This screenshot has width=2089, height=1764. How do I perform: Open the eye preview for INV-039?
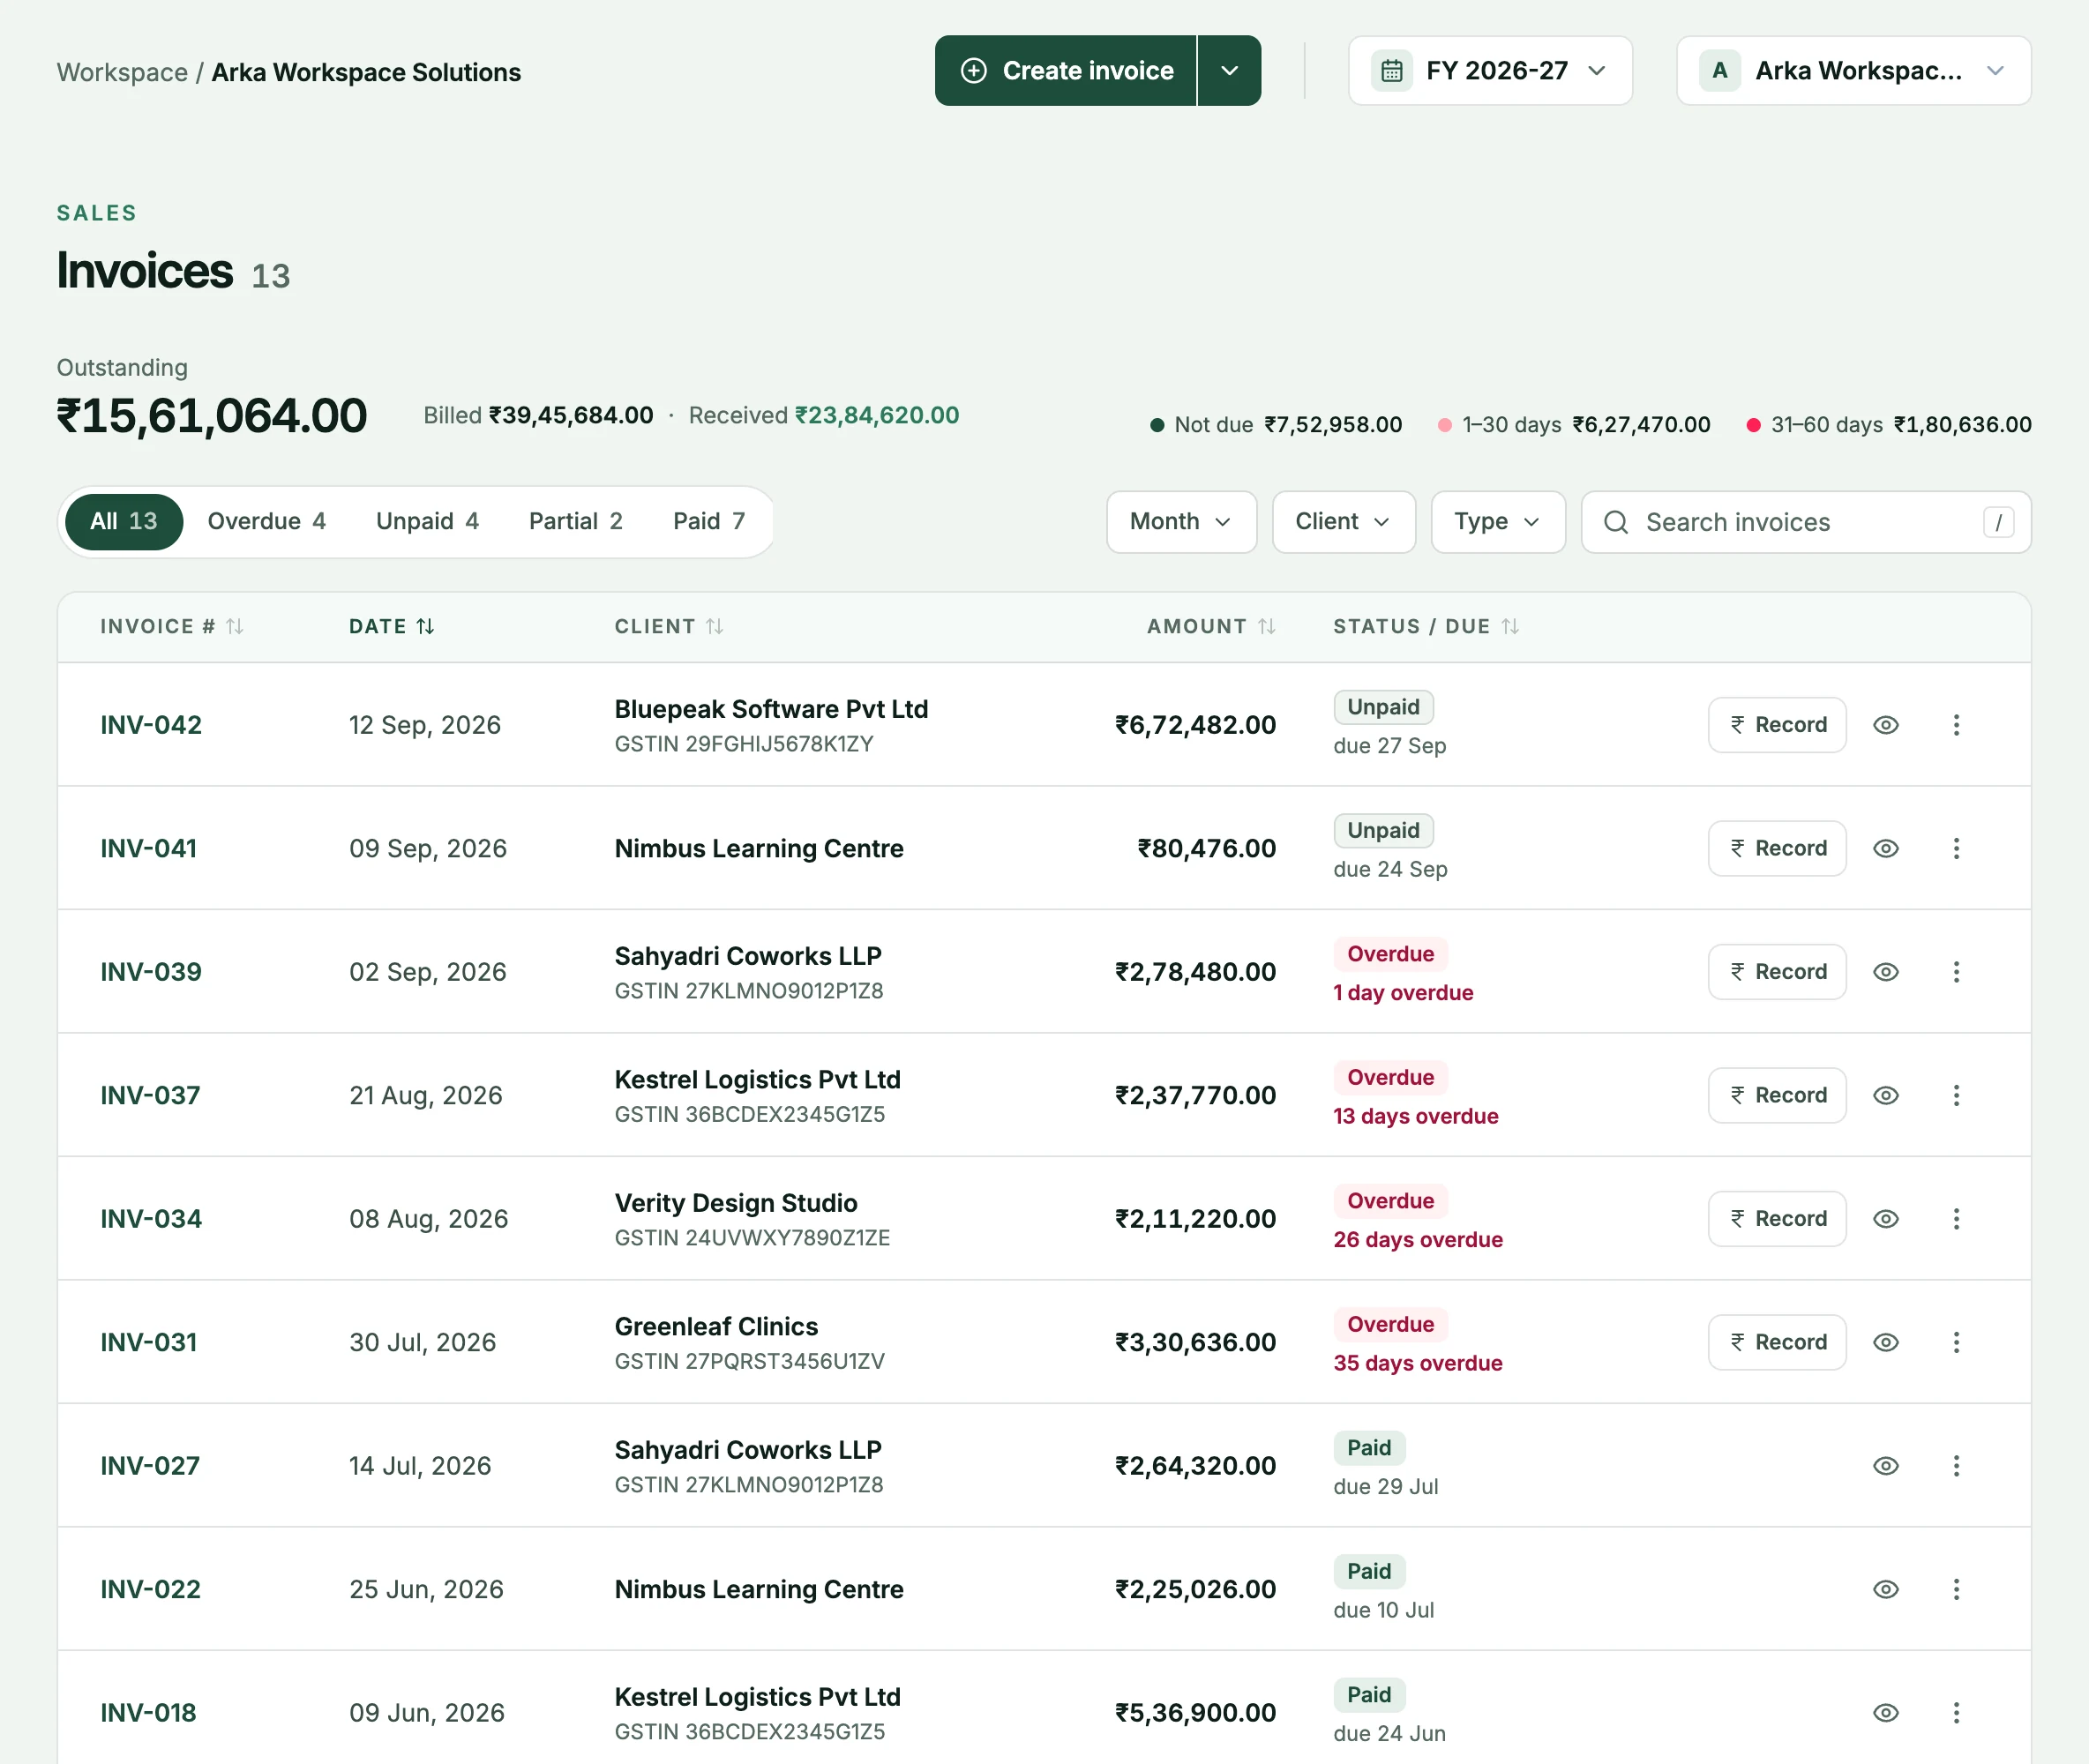pos(1885,972)
